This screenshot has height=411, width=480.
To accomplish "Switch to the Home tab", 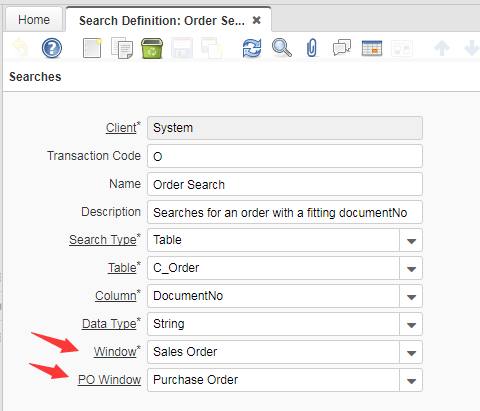I will coord(34,20).
